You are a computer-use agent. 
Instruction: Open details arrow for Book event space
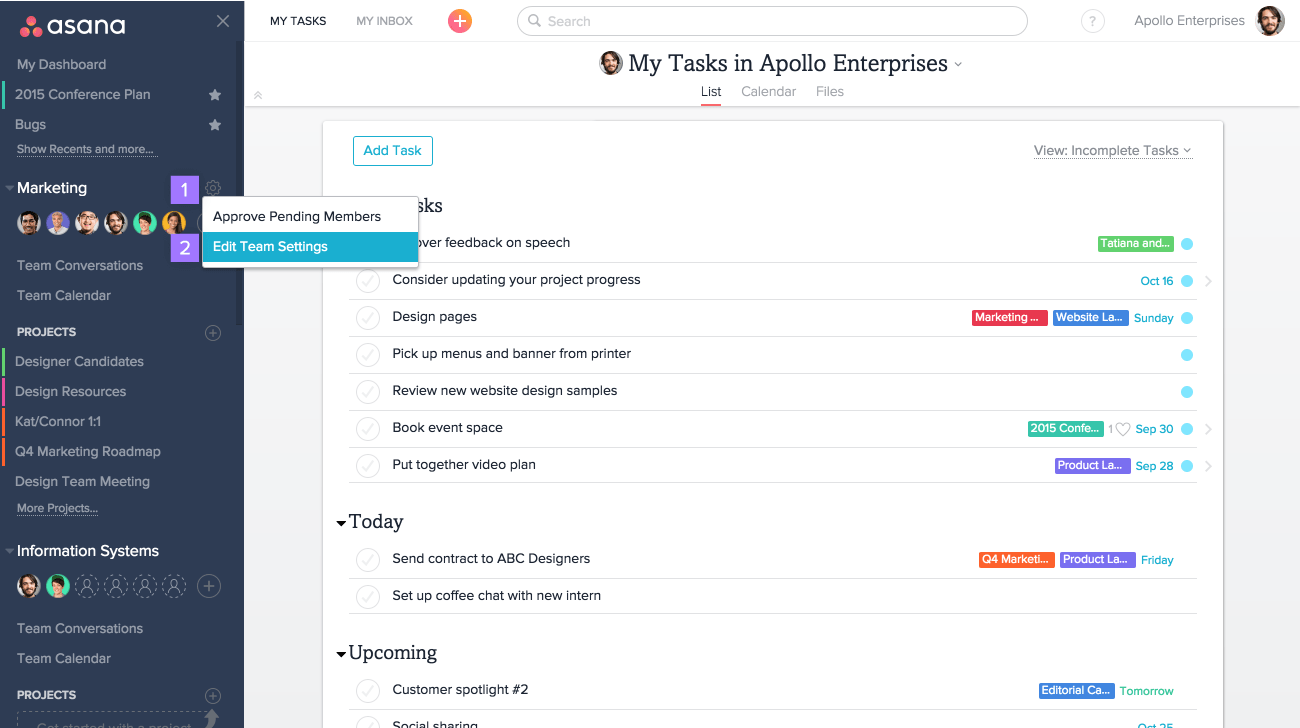[1208, 429]
